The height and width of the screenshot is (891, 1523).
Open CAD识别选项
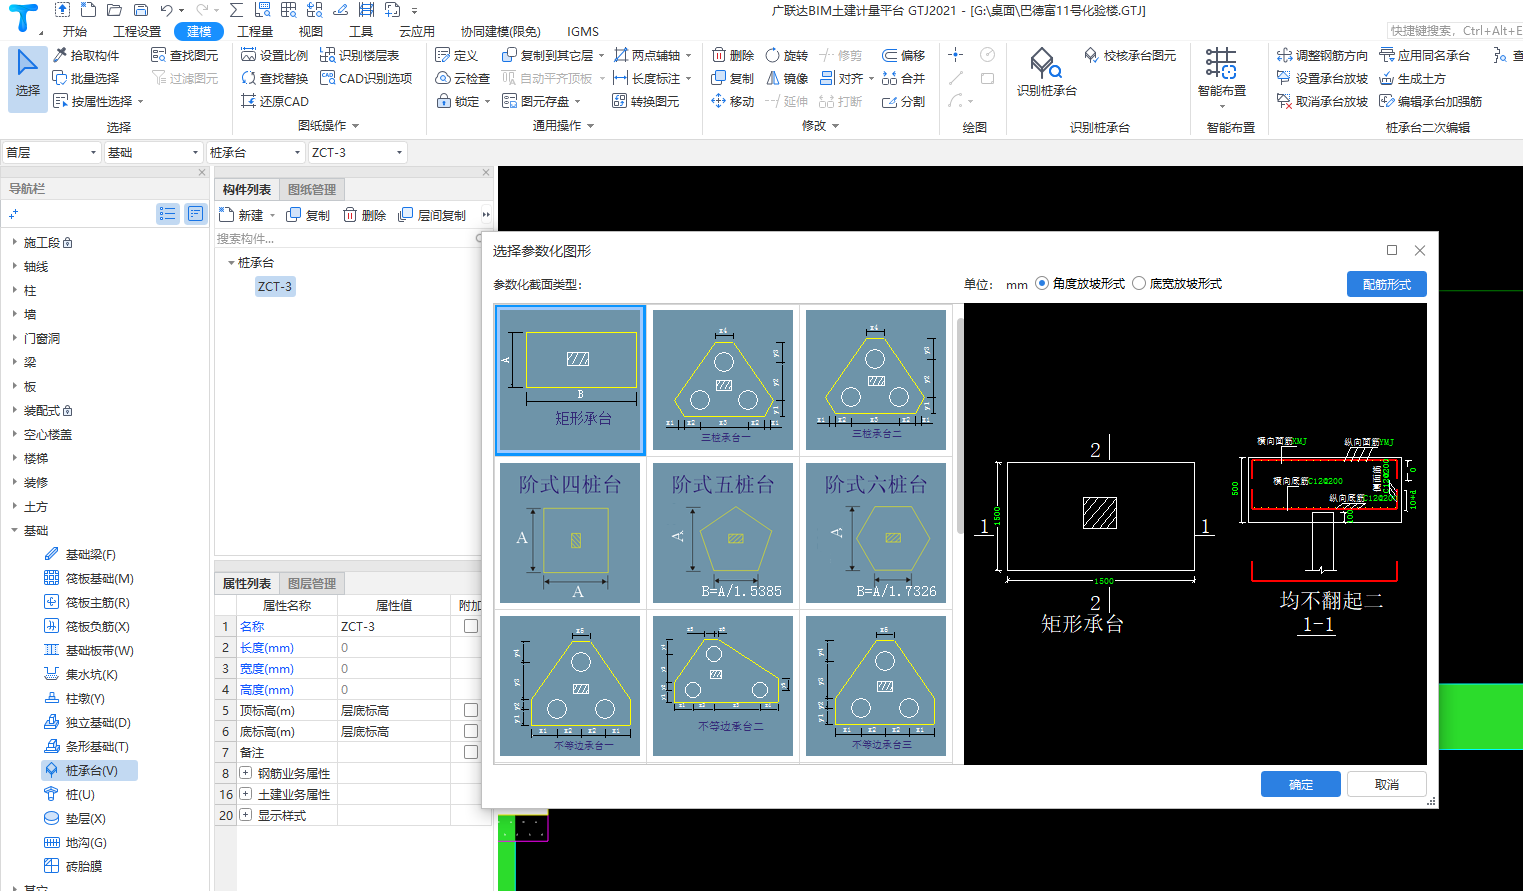[366, 78]
